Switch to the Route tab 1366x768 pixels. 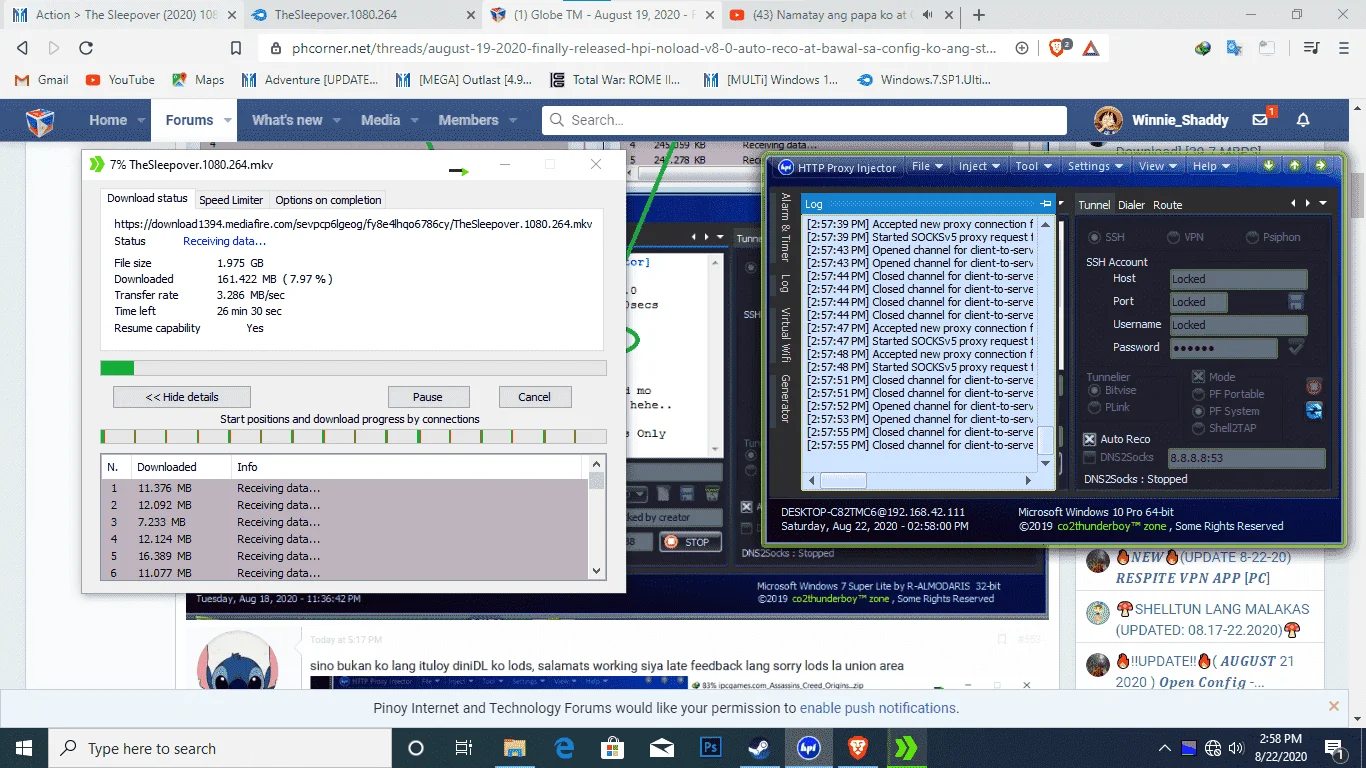coord(1167,205)
